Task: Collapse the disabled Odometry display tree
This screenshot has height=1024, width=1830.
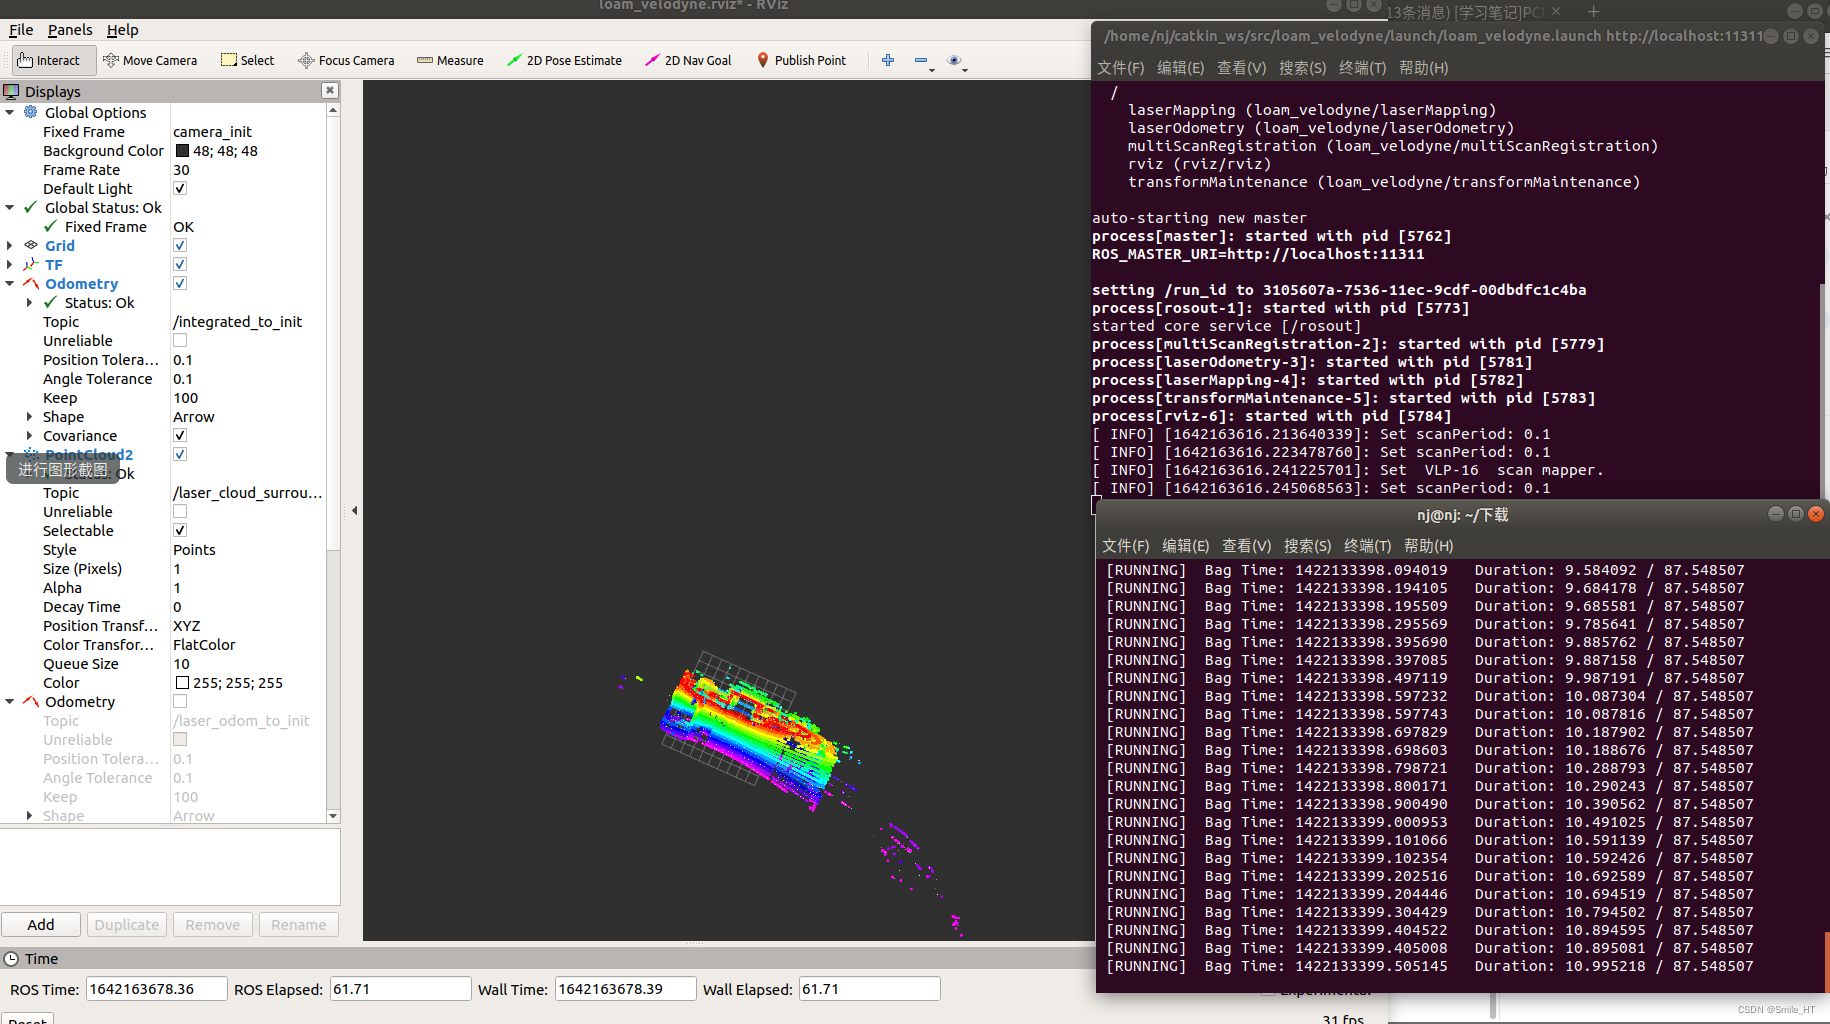Action: pyautogui.click(x=10, y=701)
